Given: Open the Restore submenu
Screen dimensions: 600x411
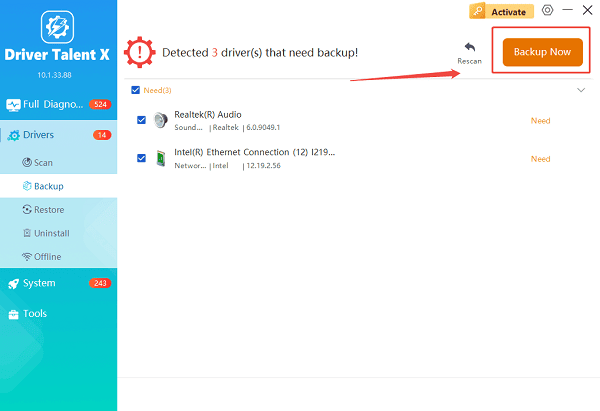Looking at the screenshot, I should (x=59, y=210).
